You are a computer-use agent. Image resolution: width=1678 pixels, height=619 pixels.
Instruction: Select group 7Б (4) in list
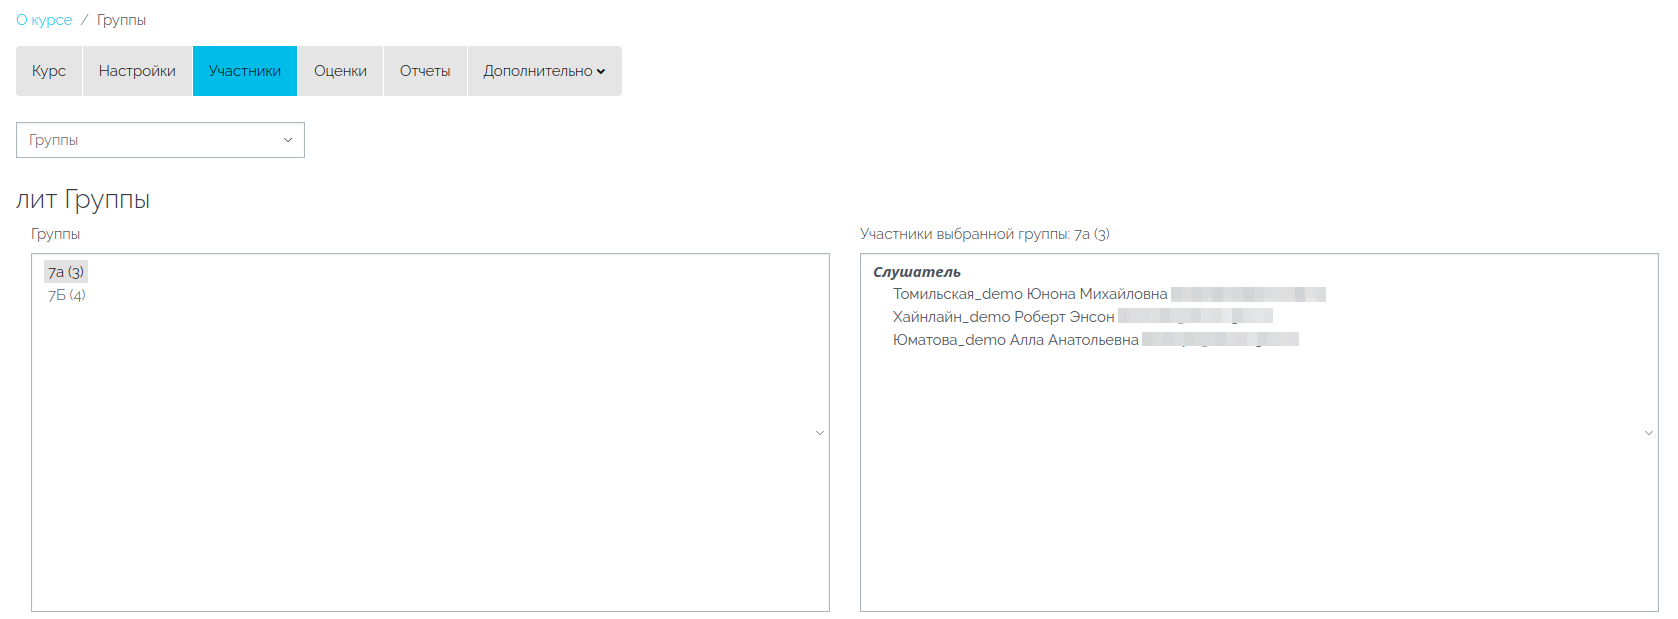(67, 295)
